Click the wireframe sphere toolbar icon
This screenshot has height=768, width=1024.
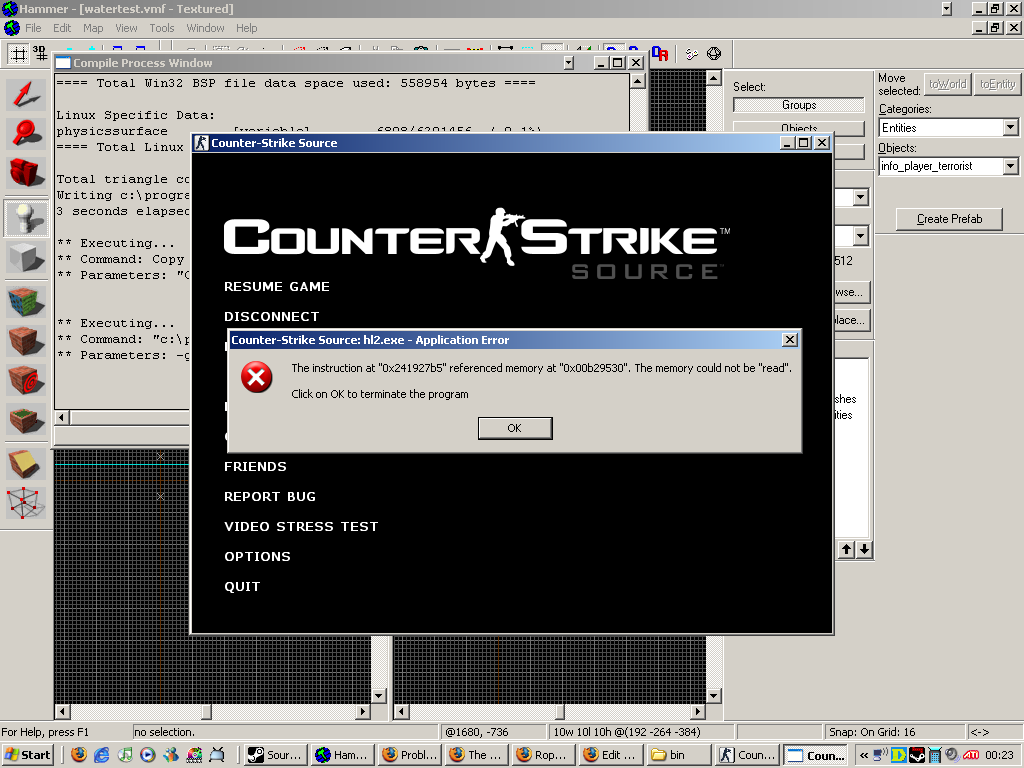click(x=714, y=54)
